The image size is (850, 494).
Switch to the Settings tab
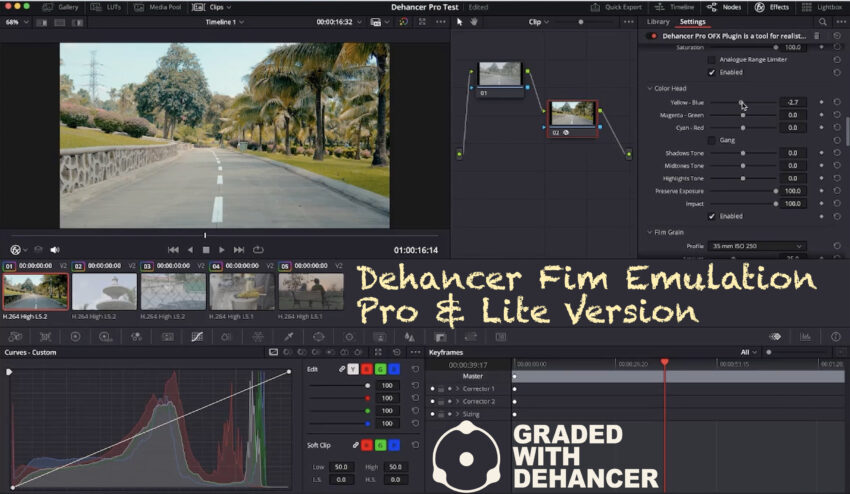(x=693, y=22)
